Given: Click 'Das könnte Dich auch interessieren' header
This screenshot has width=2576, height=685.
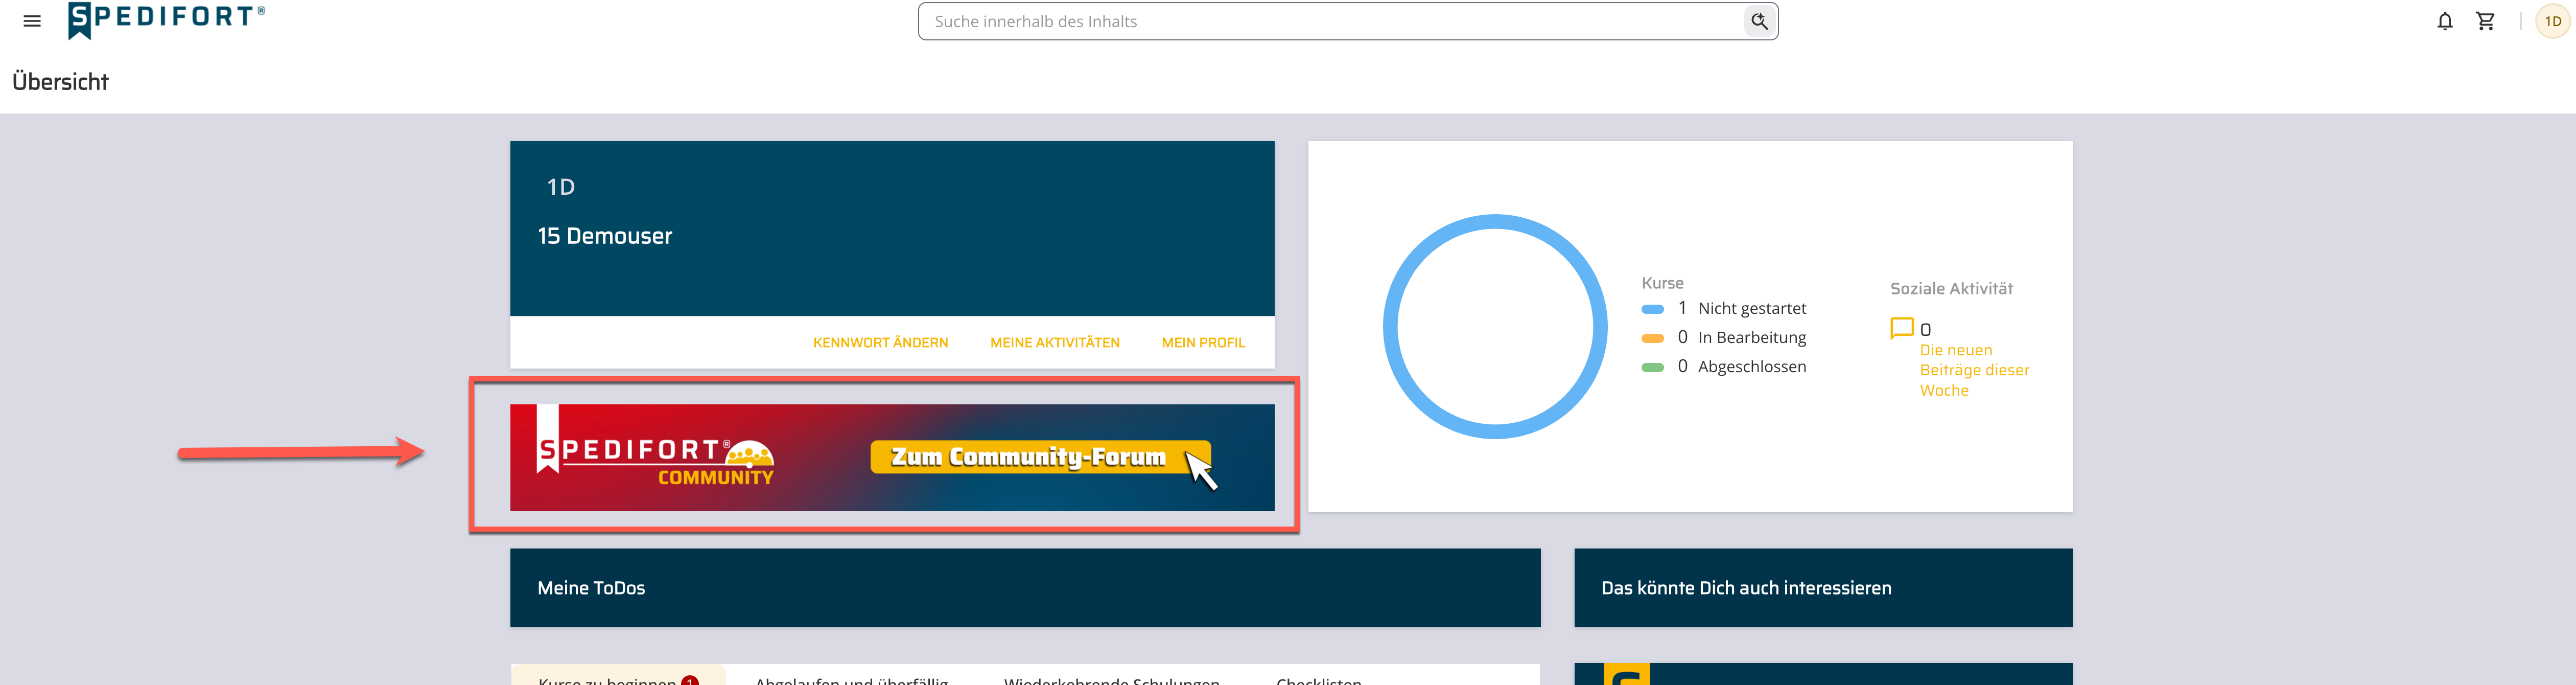Looking at the screenshot, I should [x=1822, y=588].
